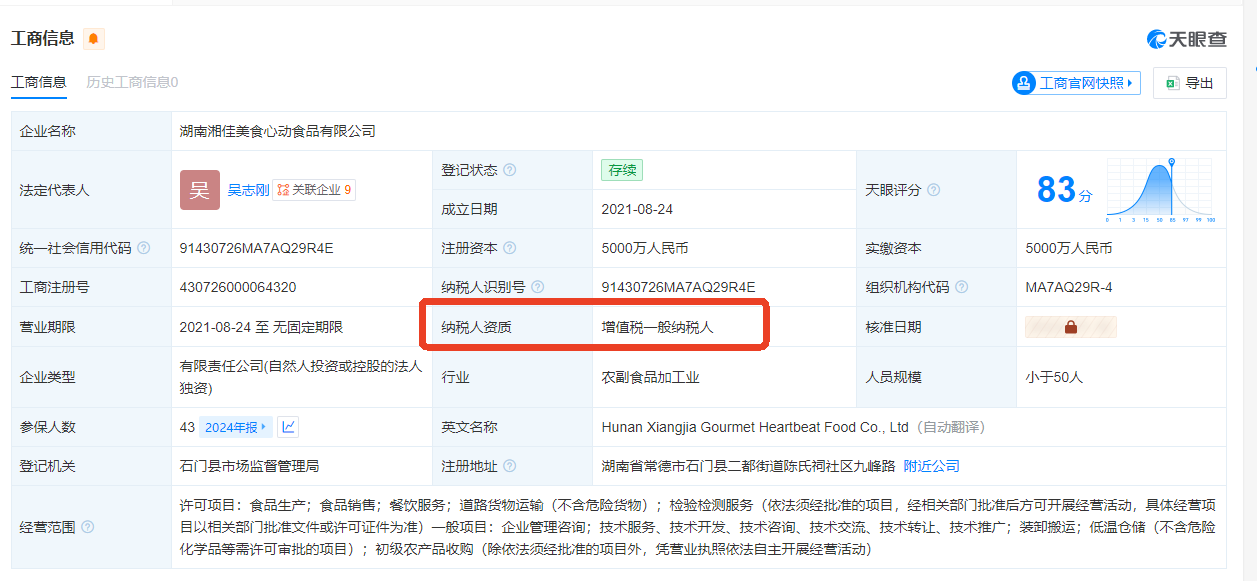Screen dimensions: 1257x581
Task: Open the insured headcount trend chart icon
Action: 288,427
